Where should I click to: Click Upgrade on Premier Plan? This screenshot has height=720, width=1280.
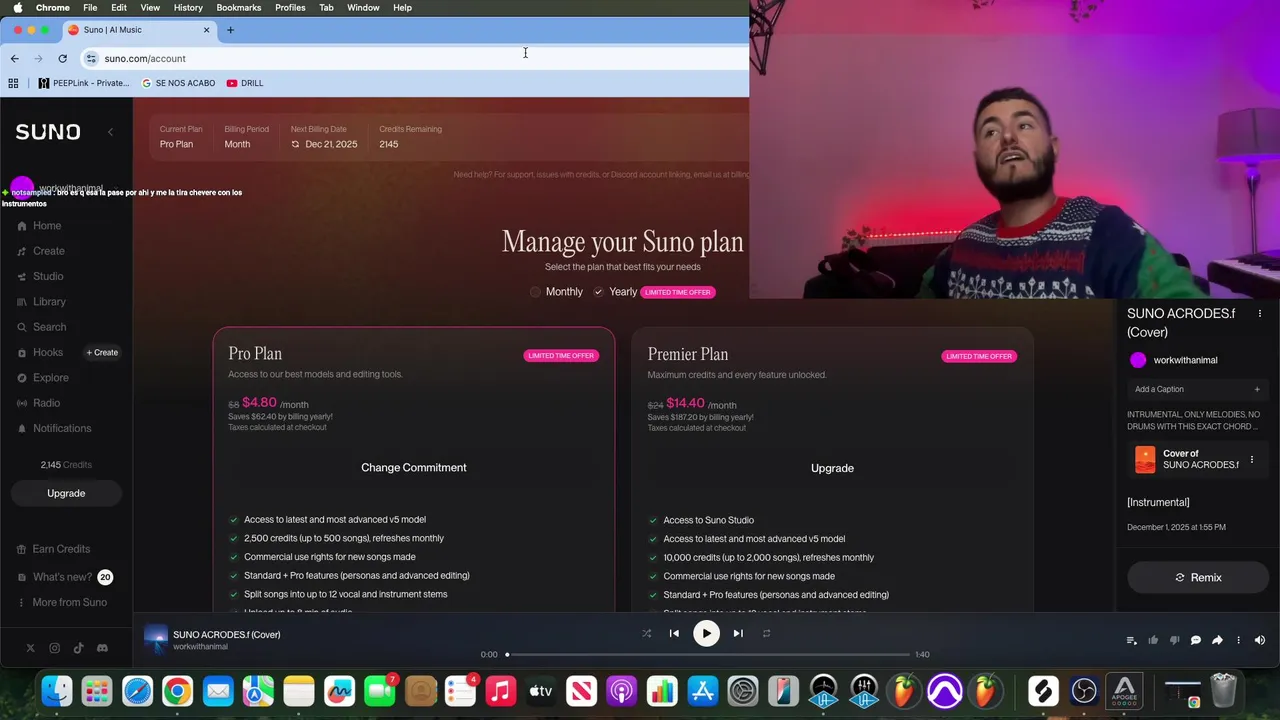832,468
